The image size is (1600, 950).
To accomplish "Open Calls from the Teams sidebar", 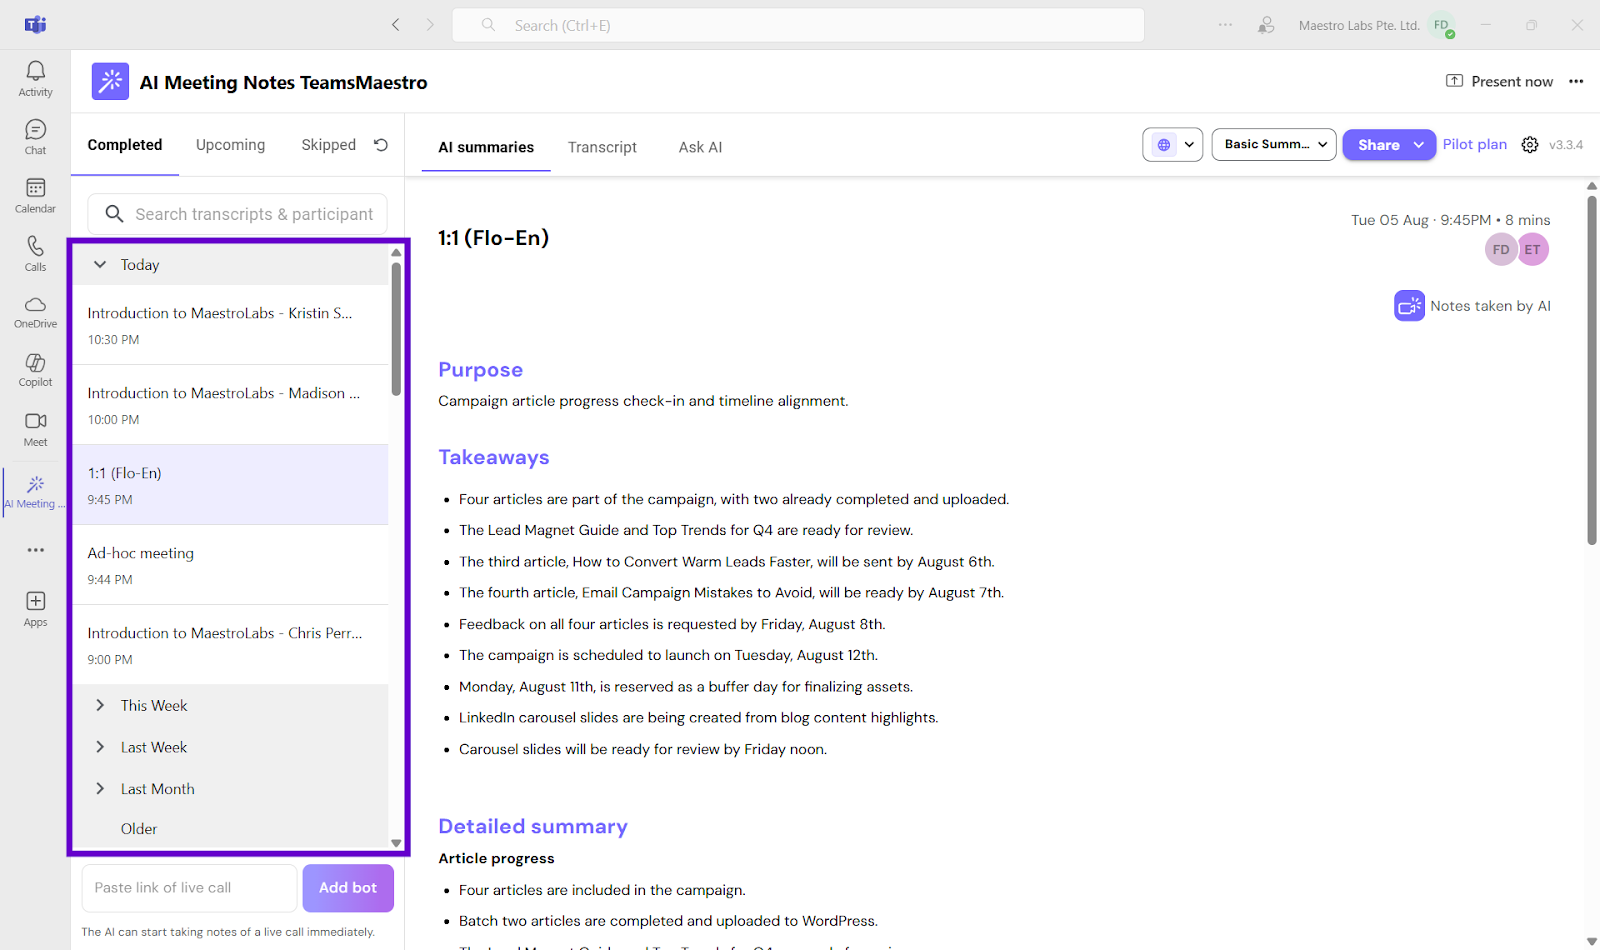I will point(35,253).
